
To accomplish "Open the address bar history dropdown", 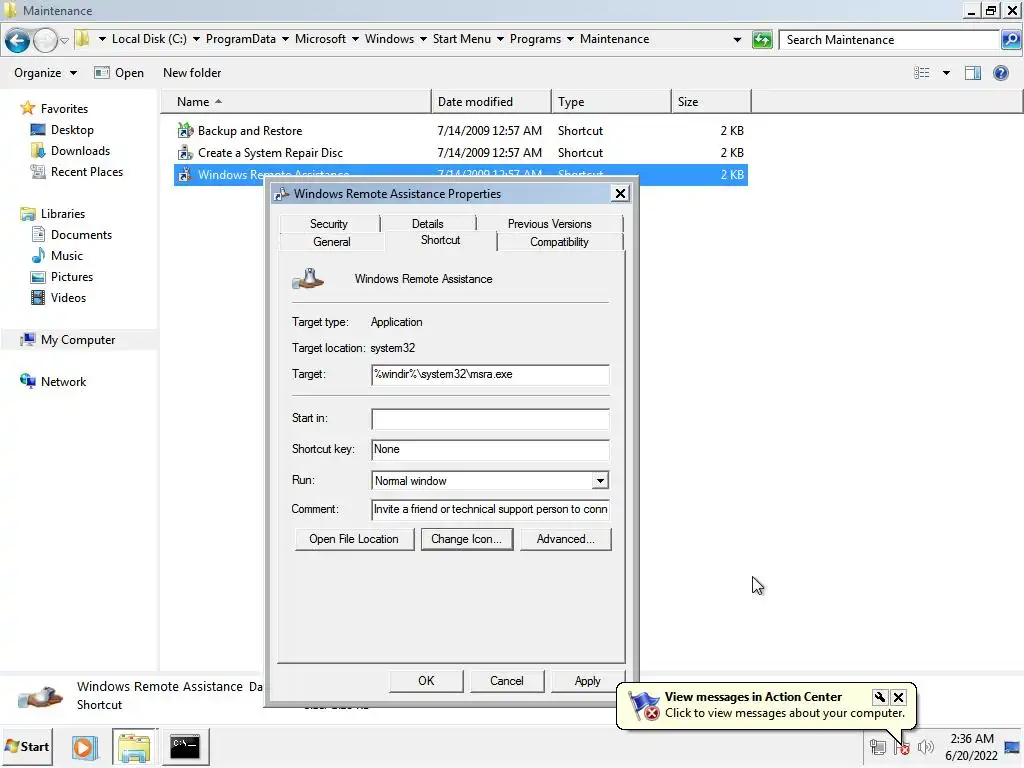I will click(x=737, y=40).
